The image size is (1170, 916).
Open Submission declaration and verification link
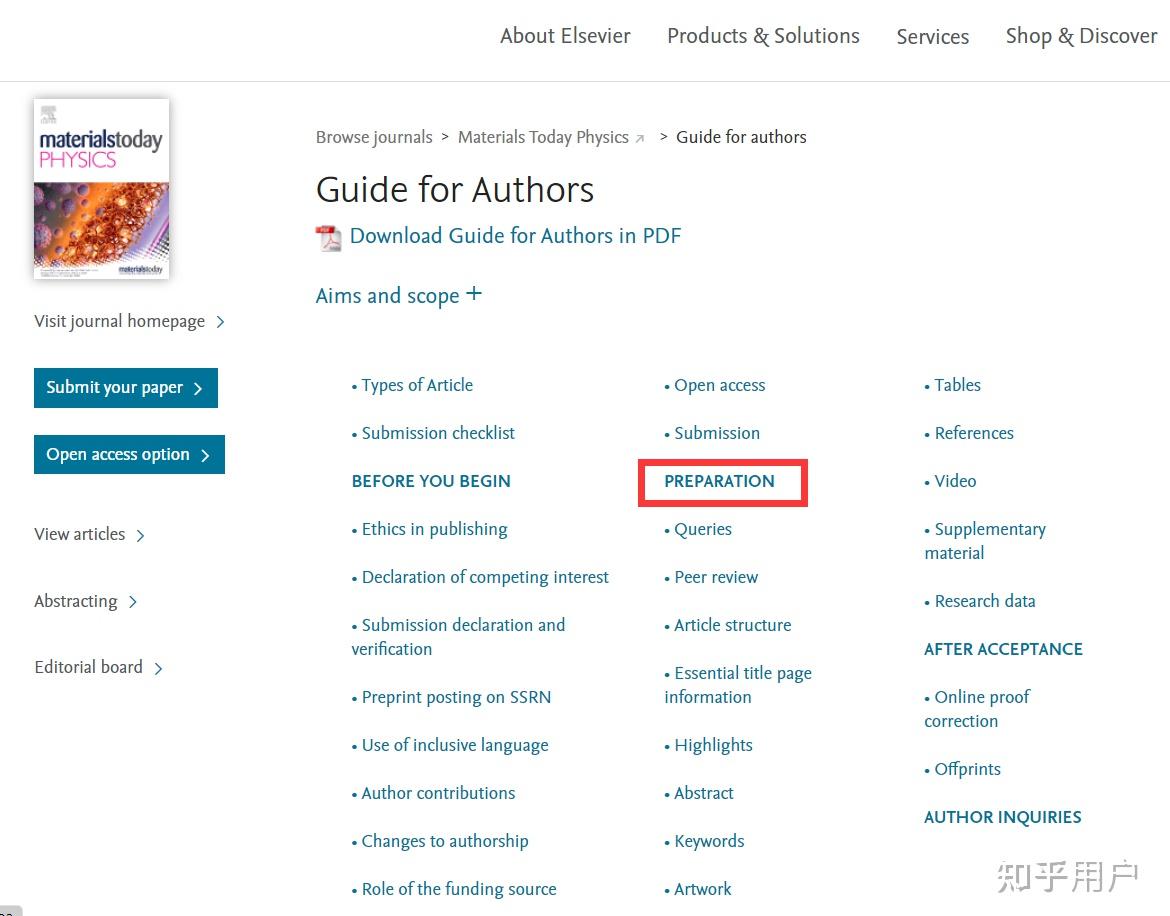[458, 637]
